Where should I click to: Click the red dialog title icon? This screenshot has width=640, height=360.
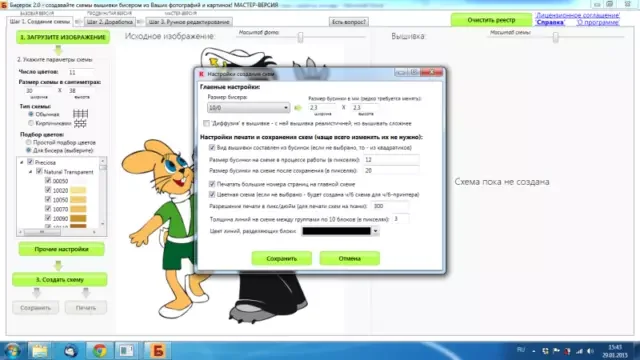click(x=201, y=74)
